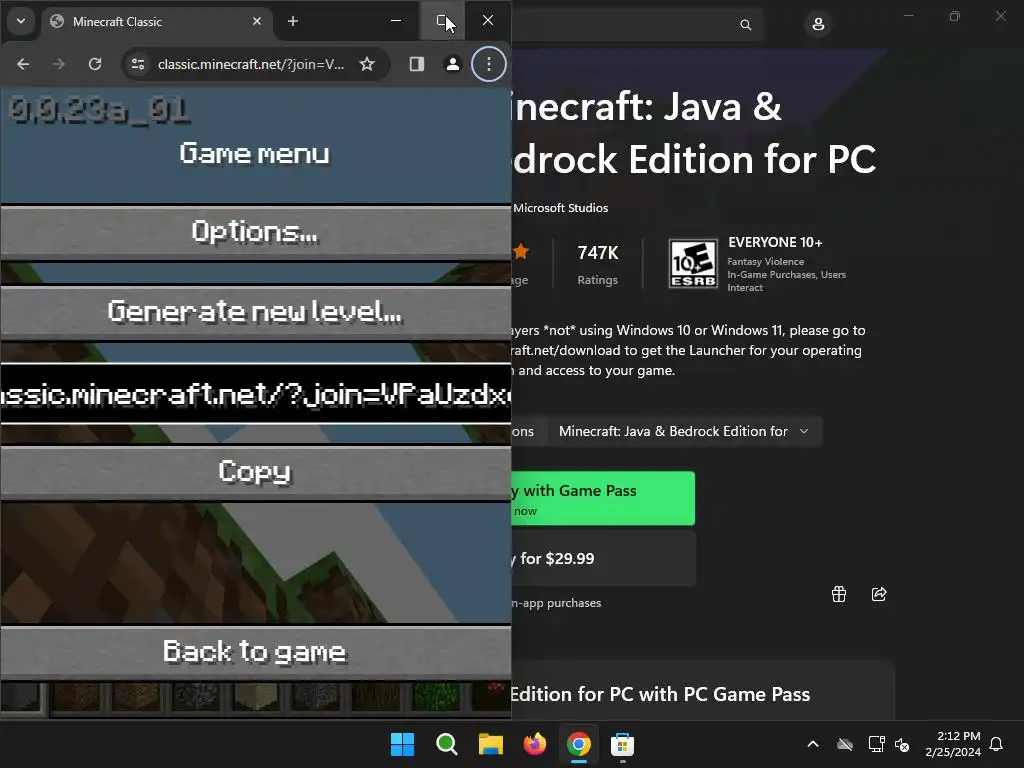1024x768 pixels.
Task: Minimize the Chrome window
Action: click(x=396, y=21)
